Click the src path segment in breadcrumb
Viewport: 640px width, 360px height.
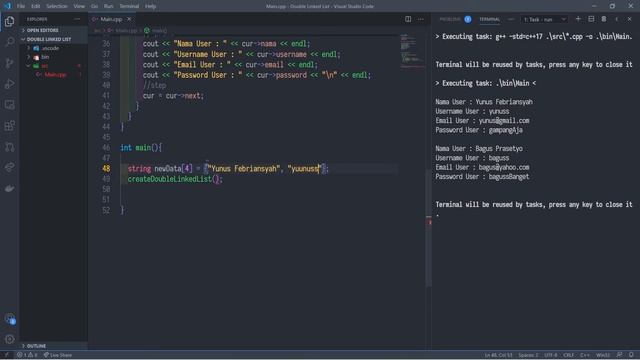pyautogui.click(x=97, y=31)
